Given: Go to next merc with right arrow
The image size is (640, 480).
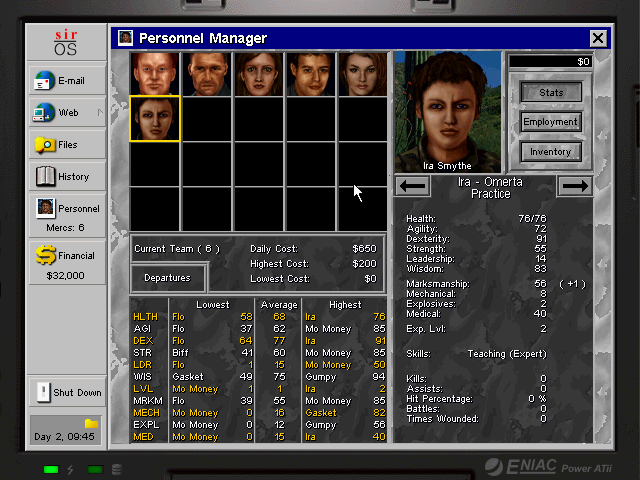Looking at the screenshot, I should click(575, 186).
